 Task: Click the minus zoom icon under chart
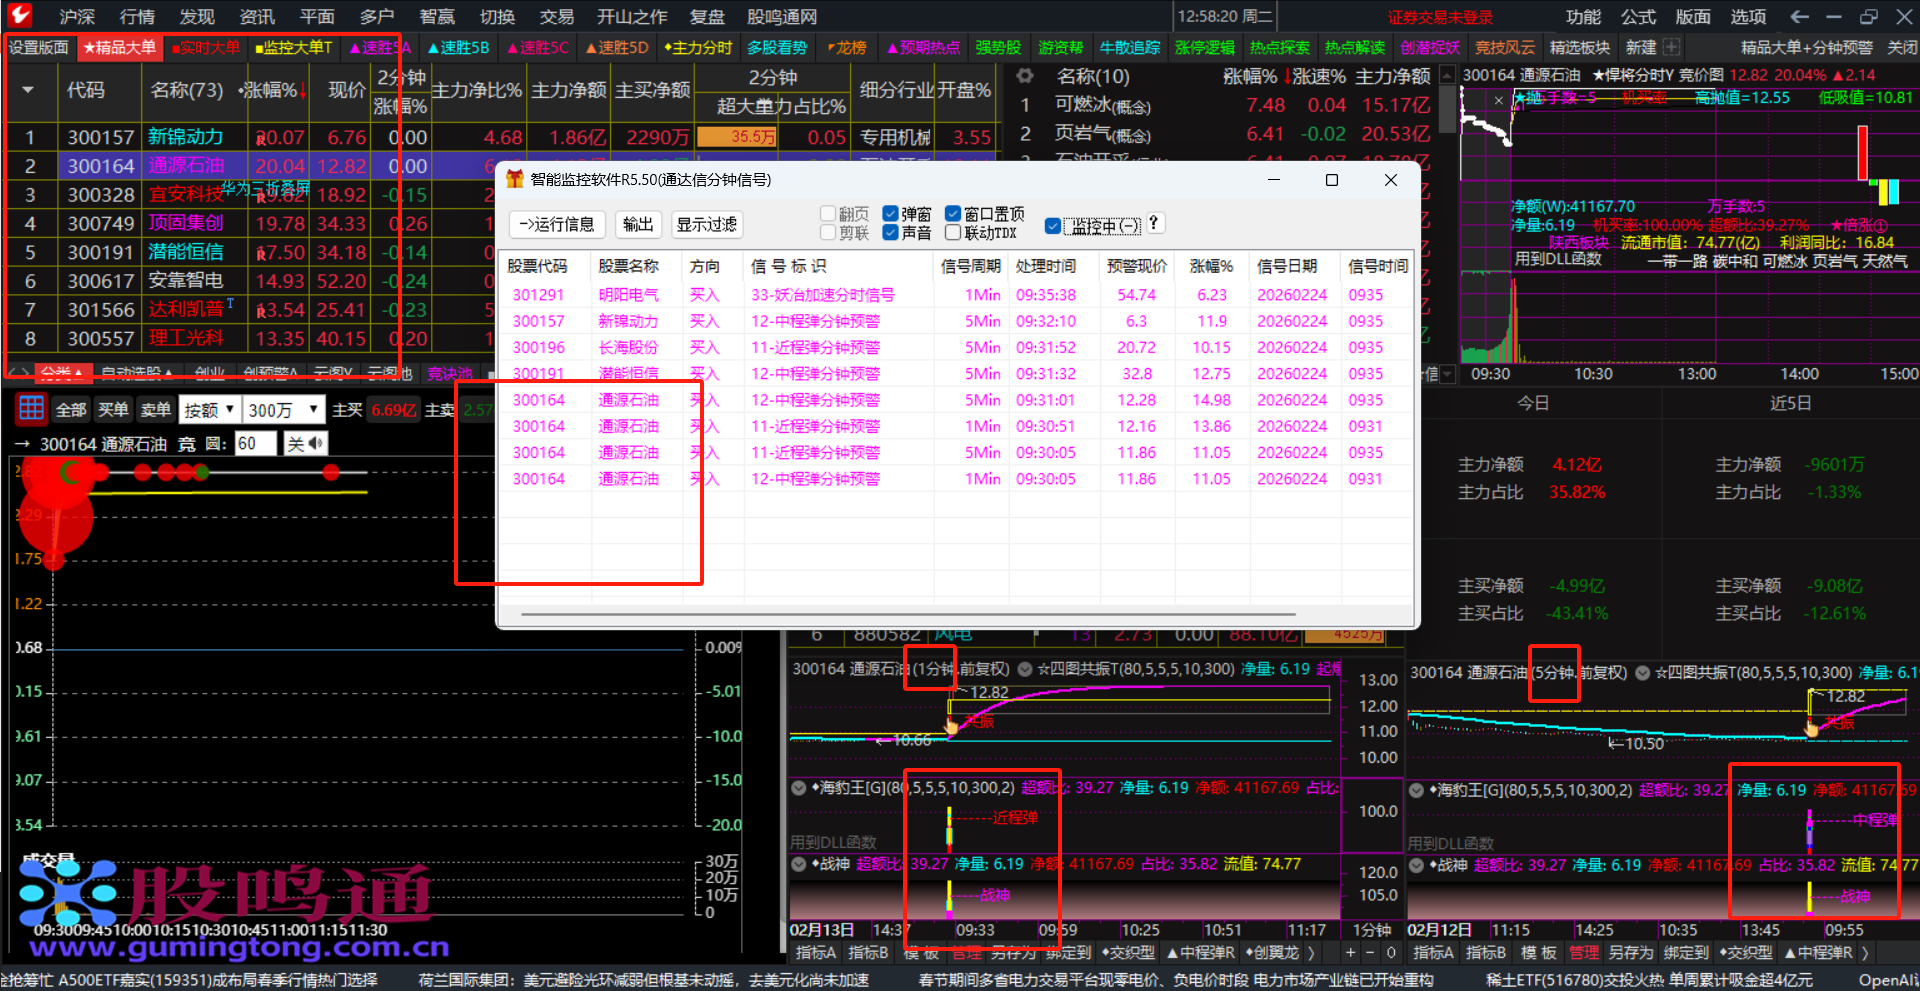[1370, 953]
